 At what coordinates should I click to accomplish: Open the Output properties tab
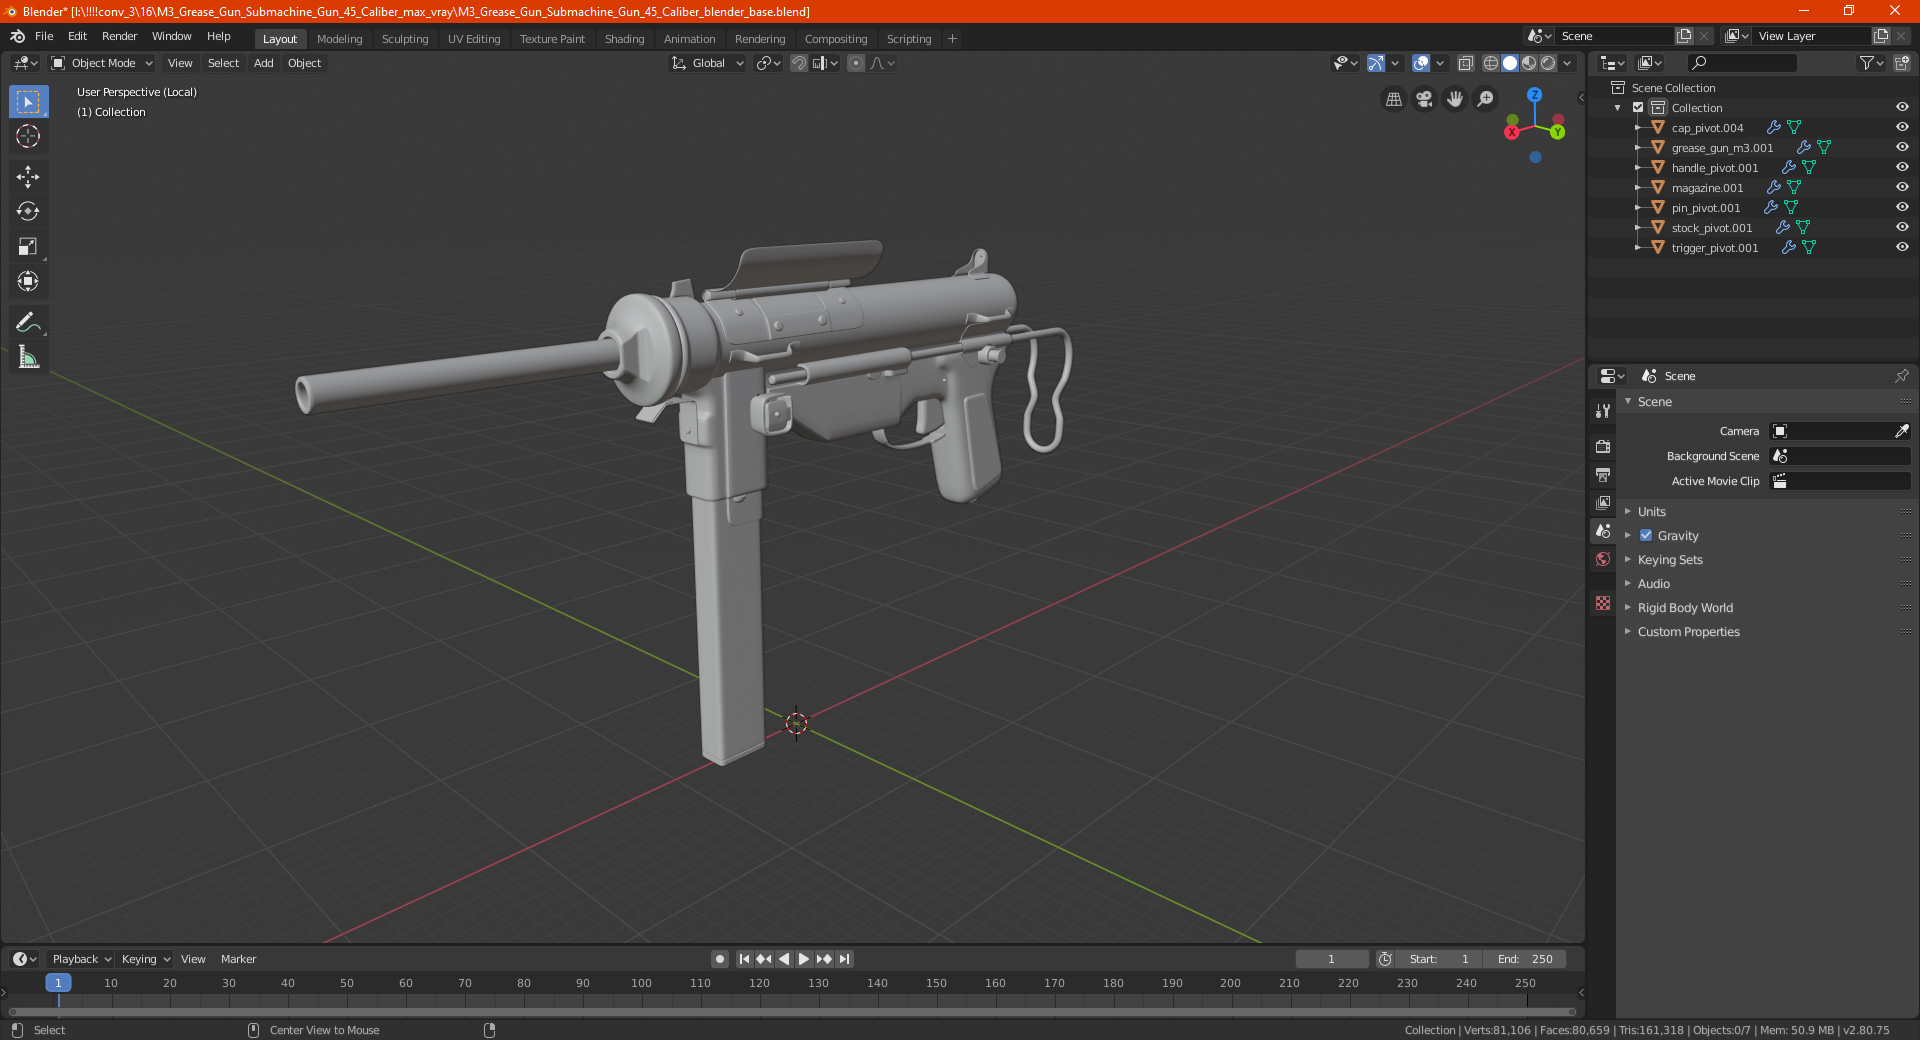1603,474
